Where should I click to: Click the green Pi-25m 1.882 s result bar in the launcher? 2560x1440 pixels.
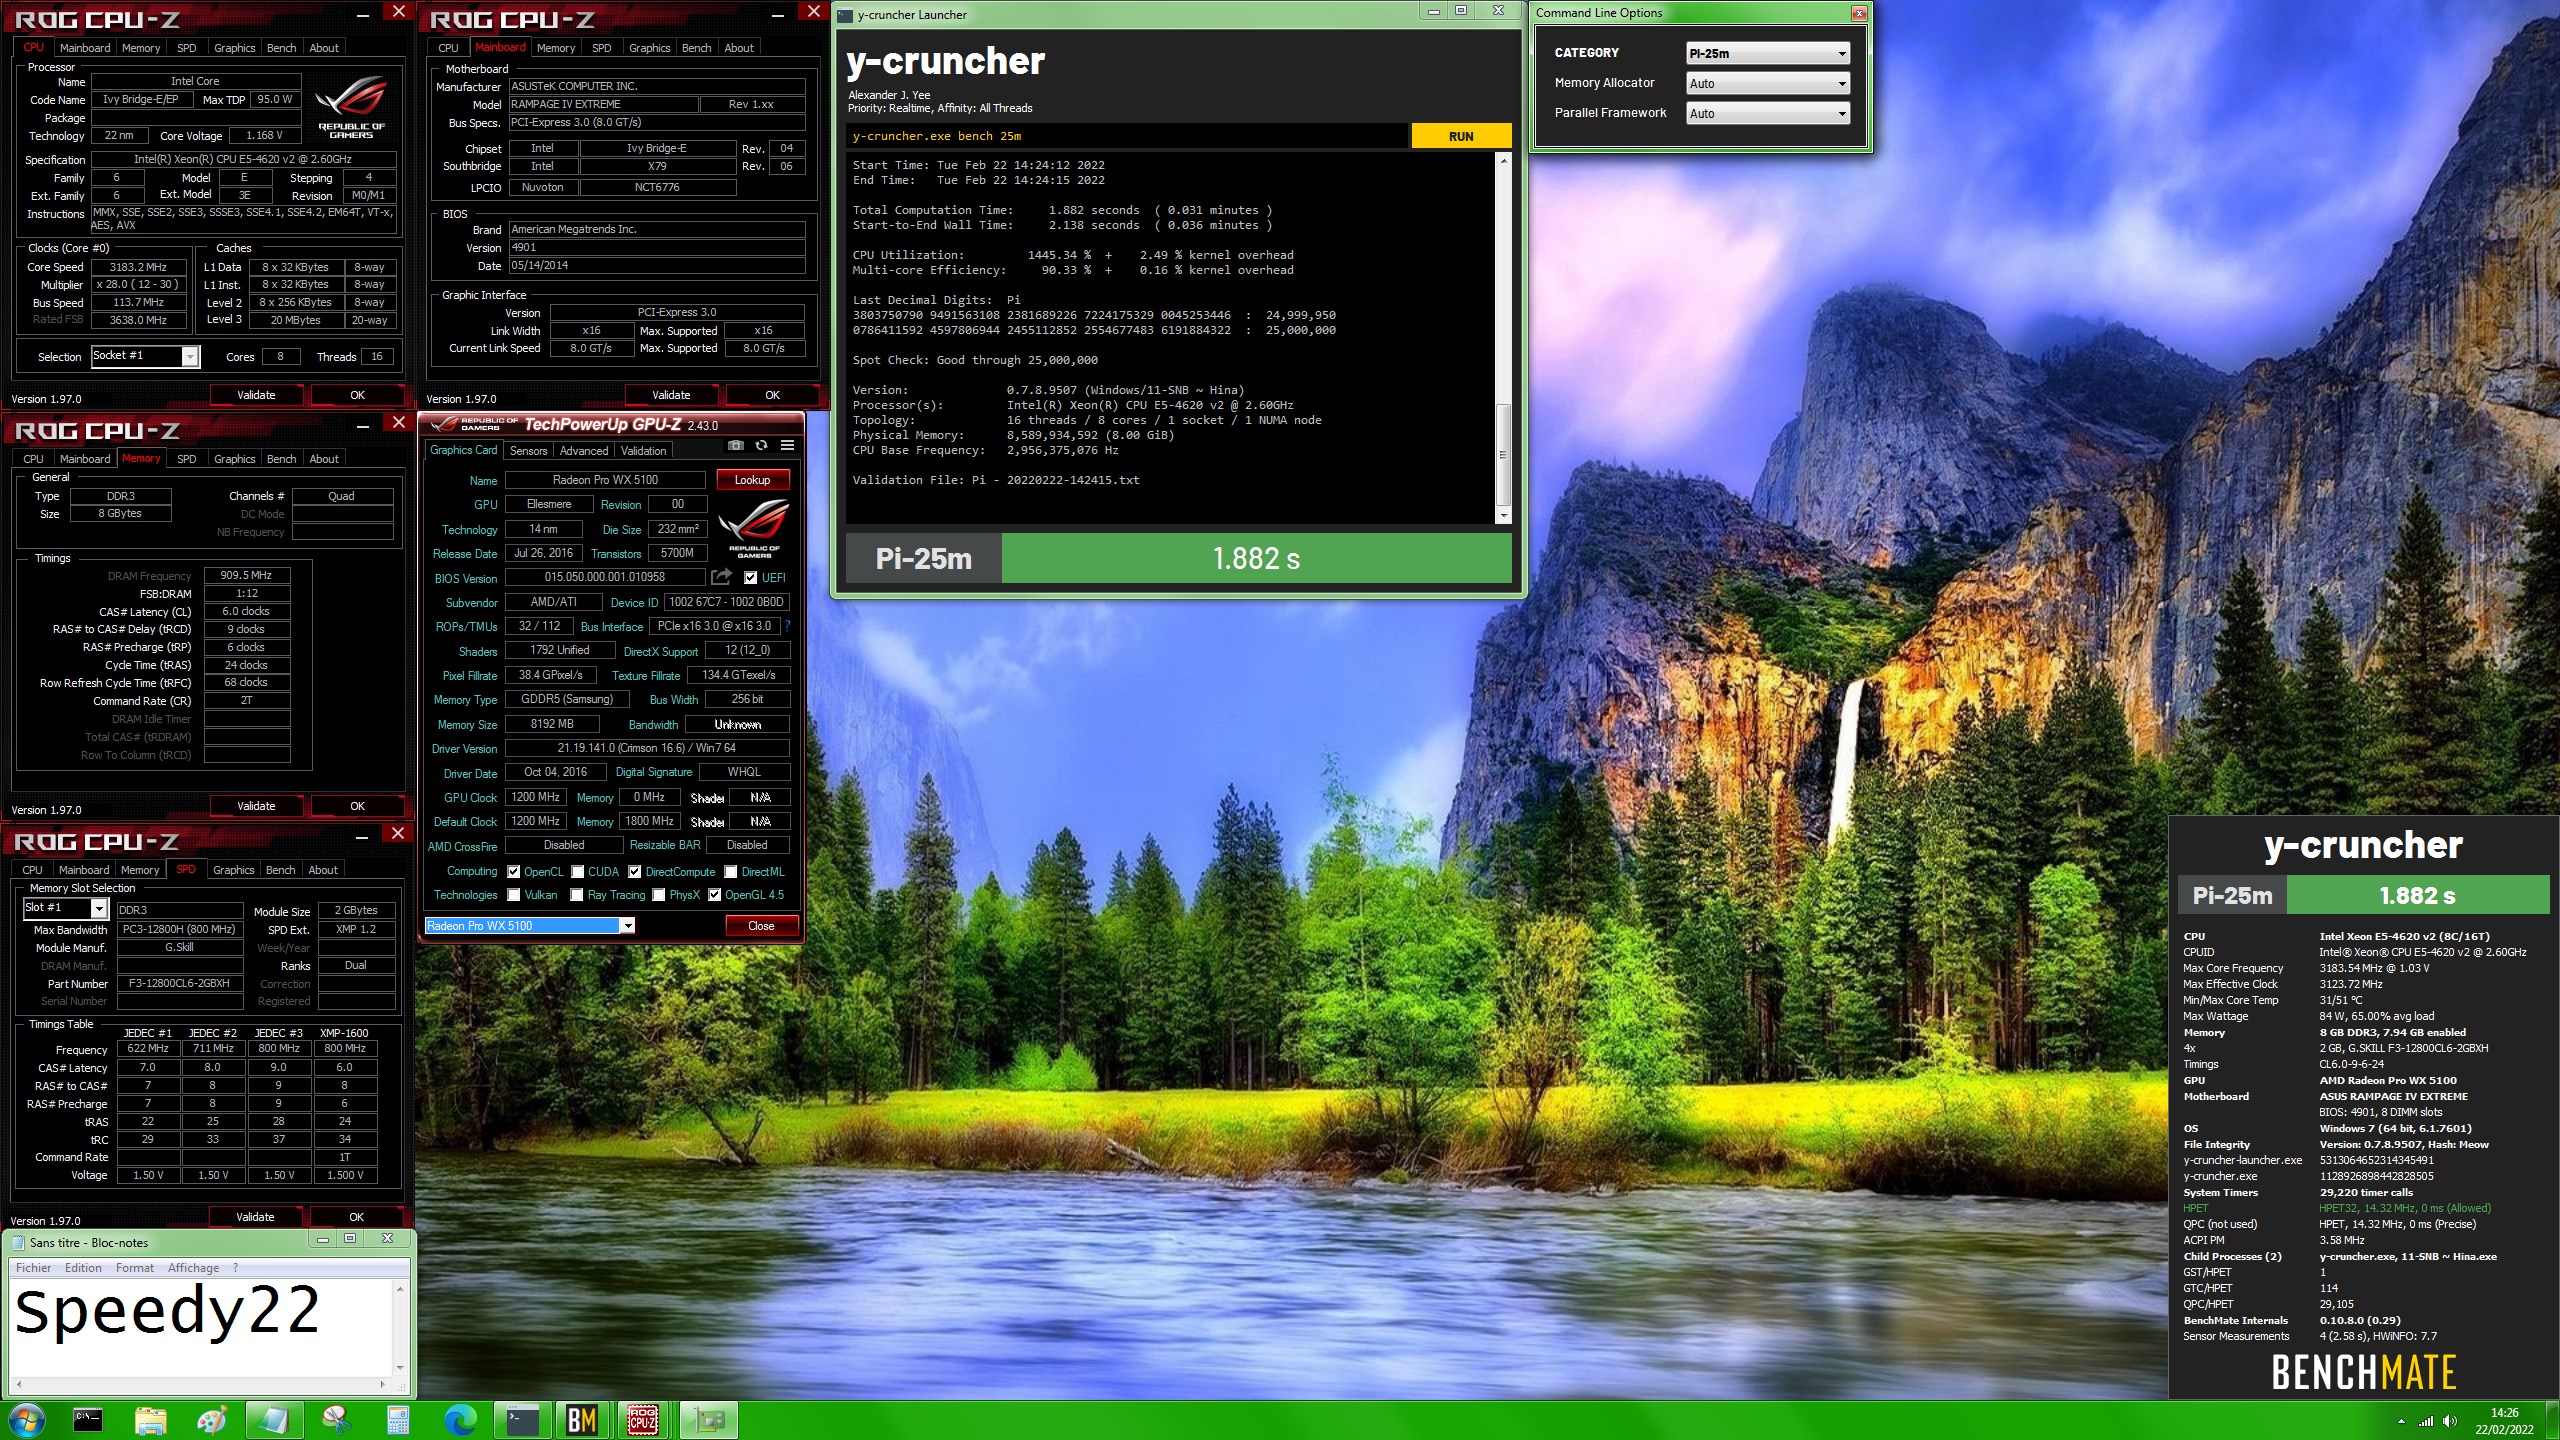[x=1256, y=558]
